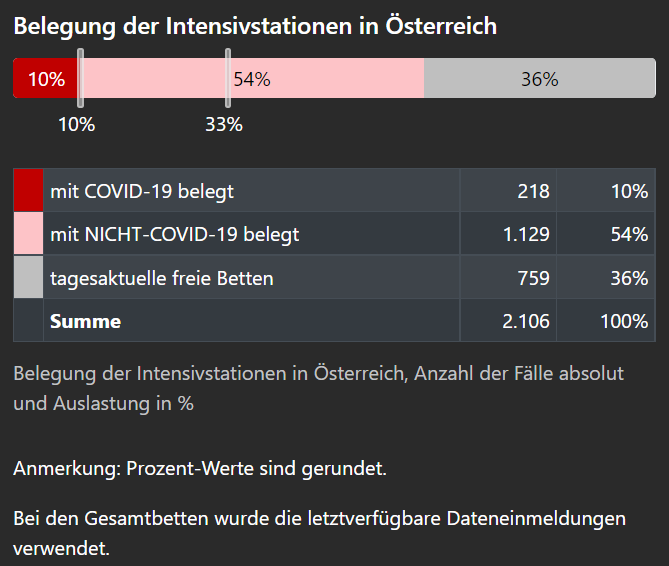Click the 2.106 total value cell
The image size is (669, 566).
tap(526, 321)
